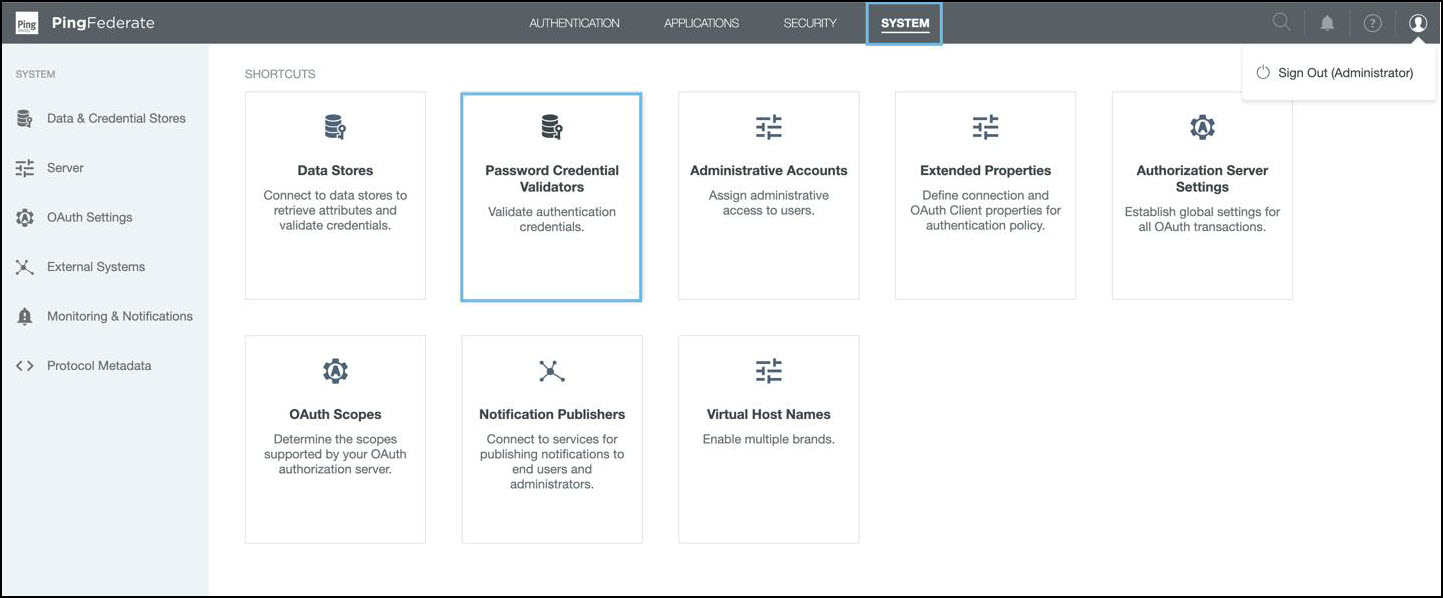The width and height of the screenshot is (1443, 598).
Task: Click the OAuth Scopes gear icon
Action: point(334,371)
